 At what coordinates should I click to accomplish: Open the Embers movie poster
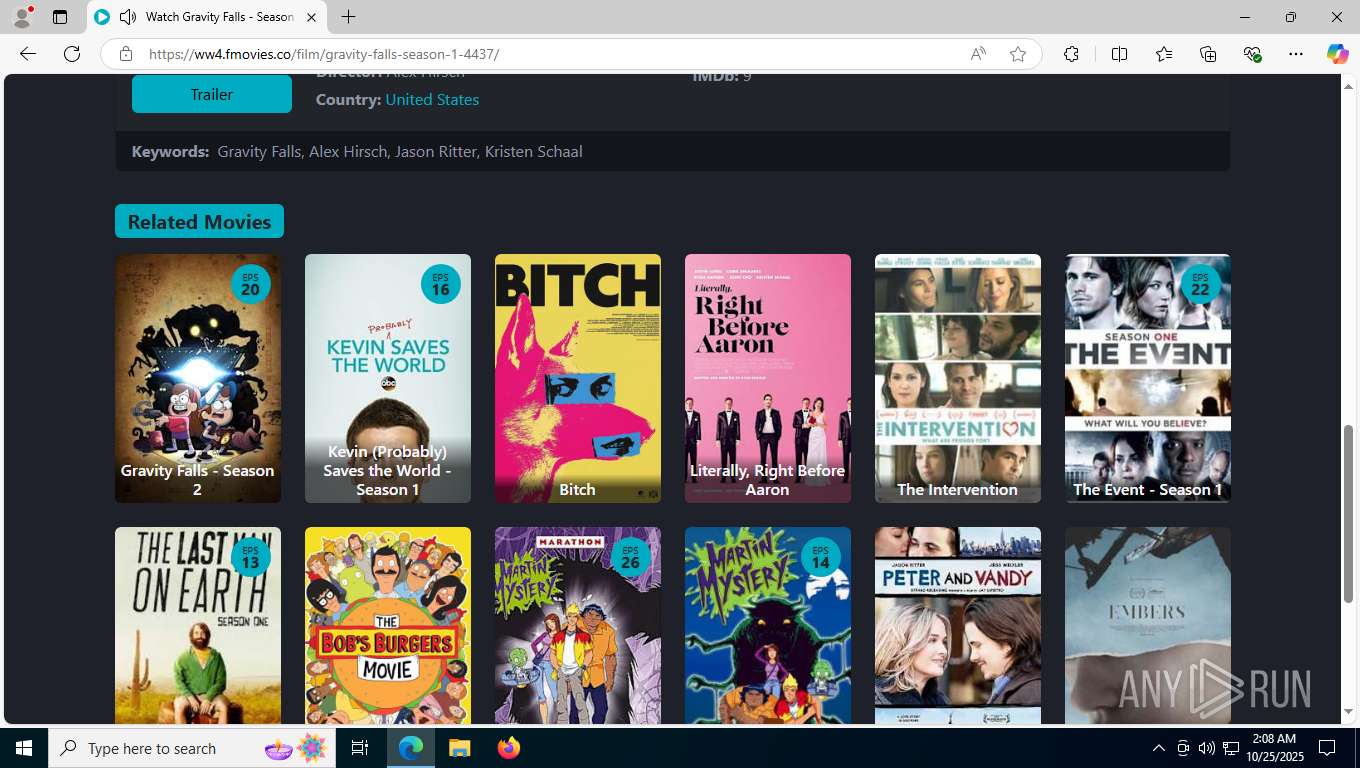tap(1148, 625)
